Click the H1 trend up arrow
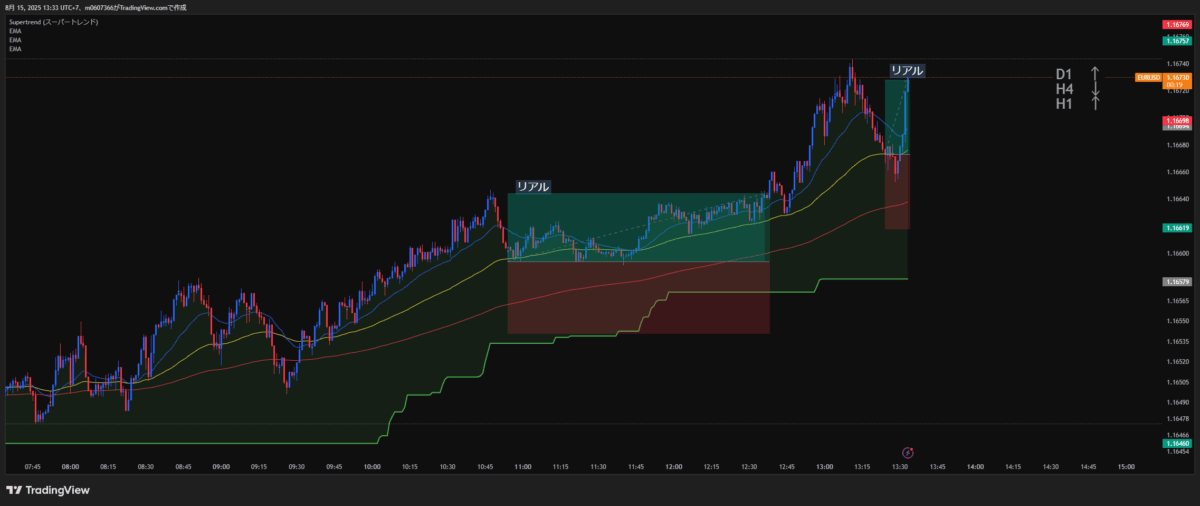Viewport: 1200px width, 506px height. (1095, 103)
